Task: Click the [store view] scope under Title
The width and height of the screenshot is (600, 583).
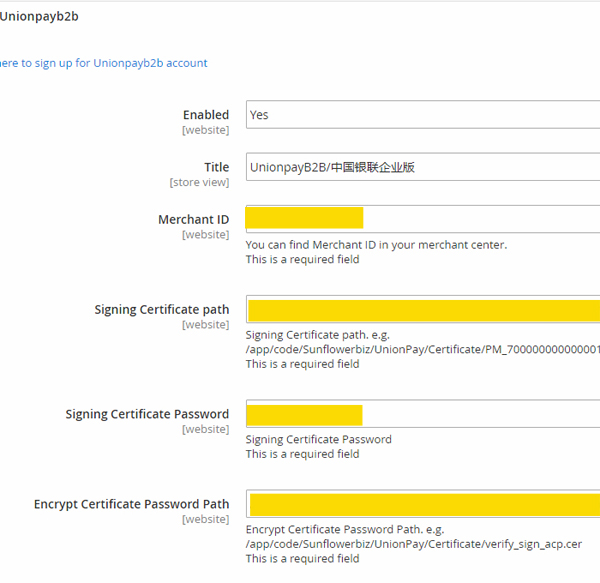Action: click(x=199, y=182)
